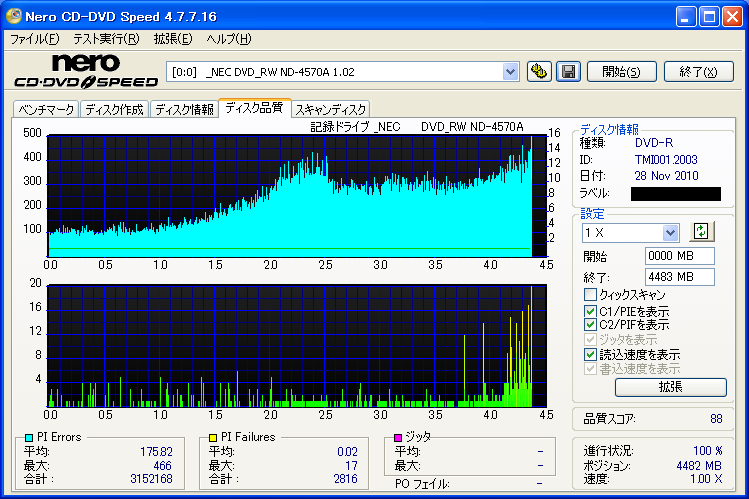Click the 拡張 button in settings panel
749x499 pixels.
[671, 387]
